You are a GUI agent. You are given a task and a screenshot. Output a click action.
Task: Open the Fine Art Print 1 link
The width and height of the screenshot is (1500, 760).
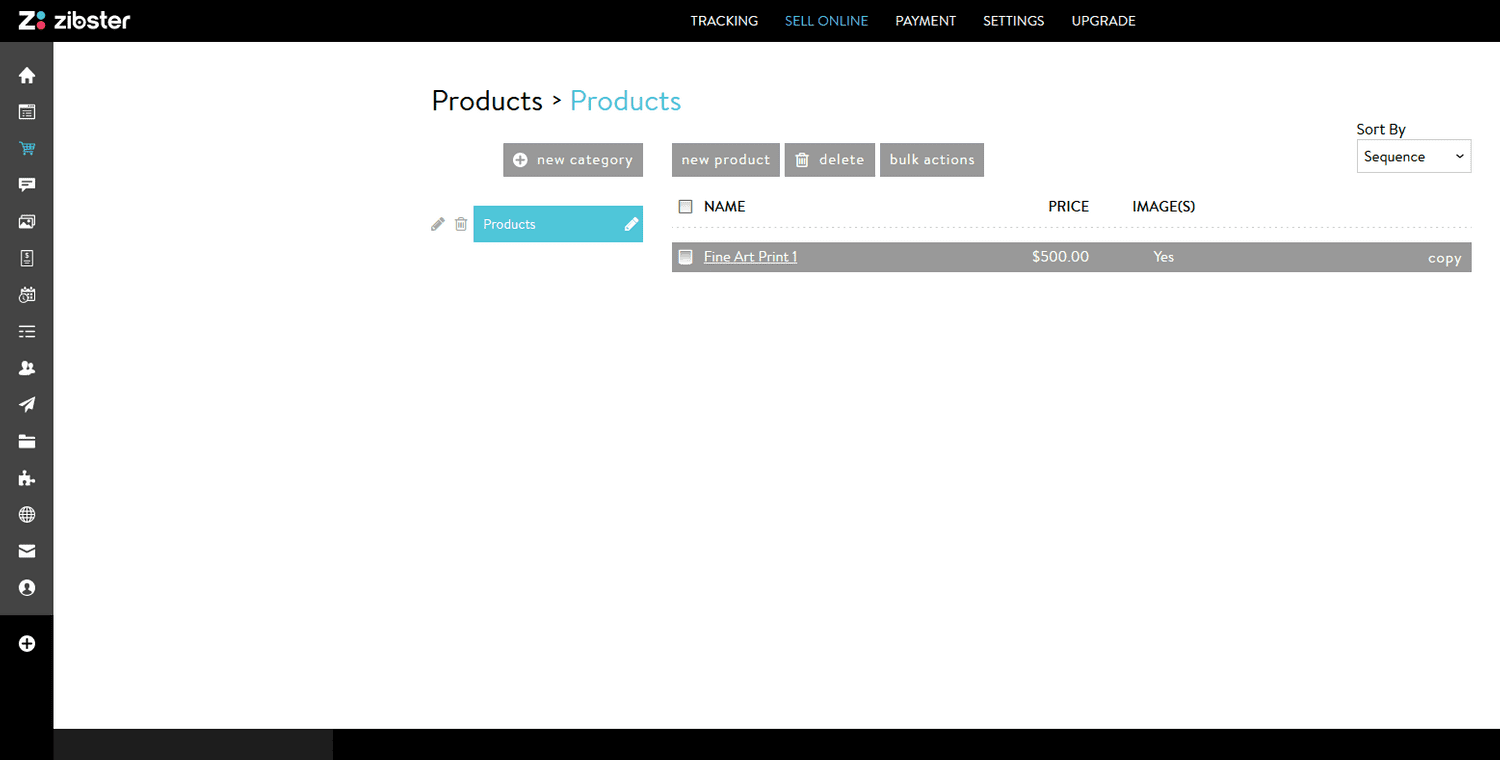point(750,256)
